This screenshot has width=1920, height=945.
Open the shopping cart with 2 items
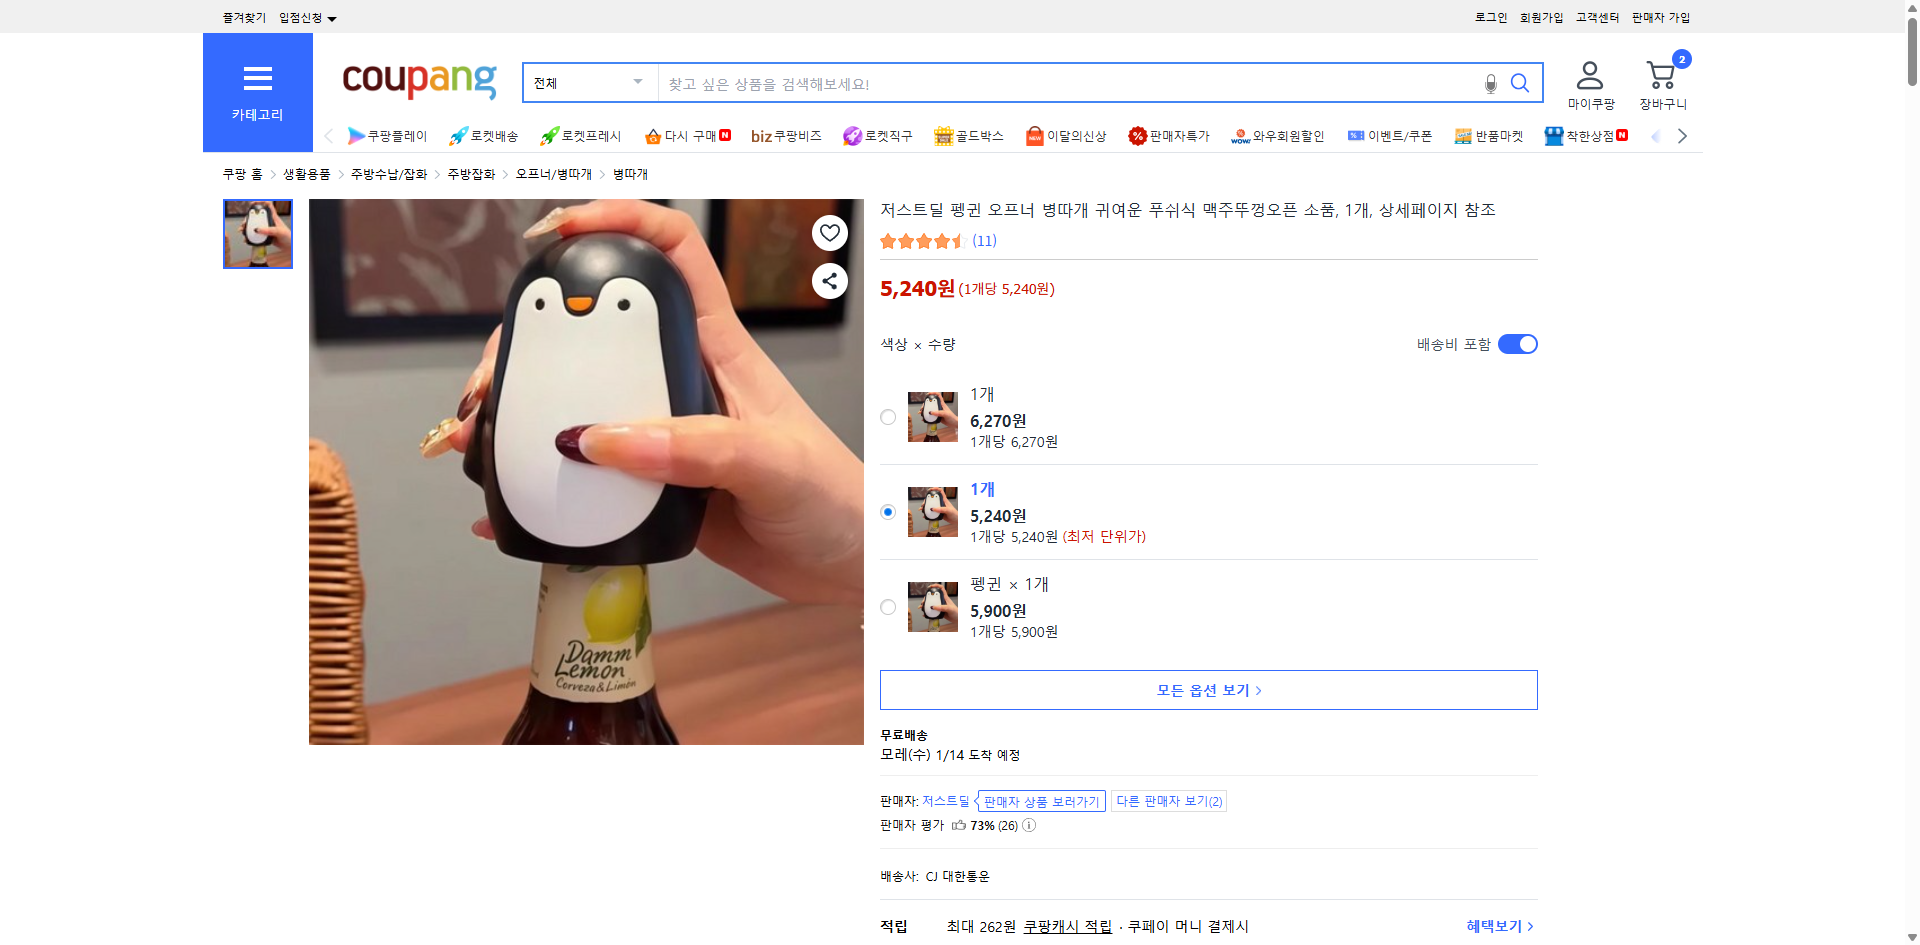pos(1662,75)
